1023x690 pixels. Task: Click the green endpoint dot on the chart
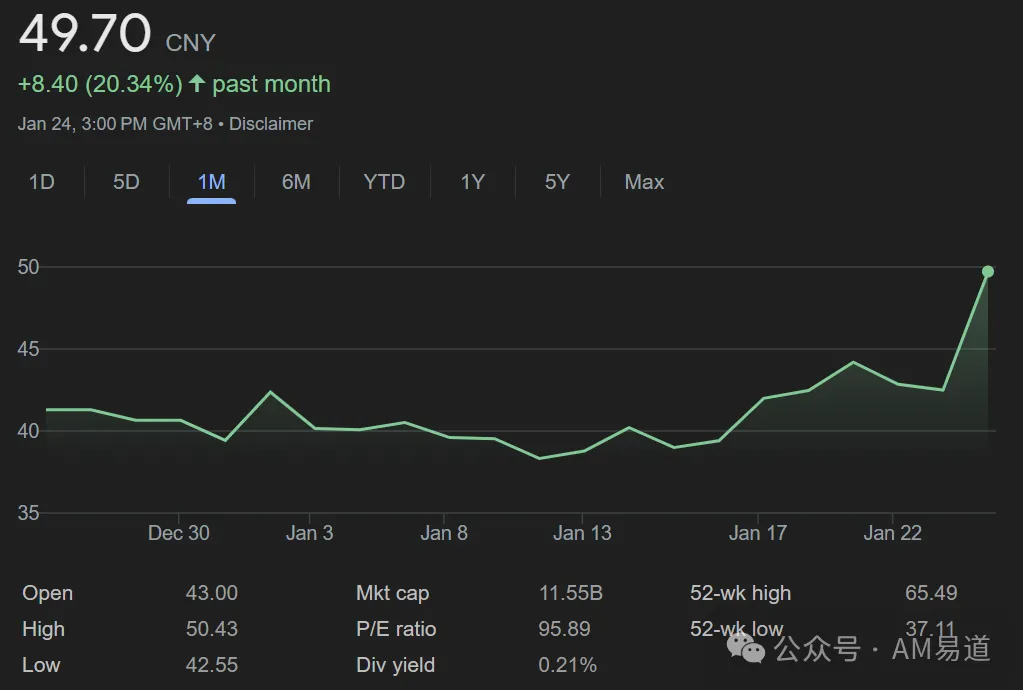(988, 271)
